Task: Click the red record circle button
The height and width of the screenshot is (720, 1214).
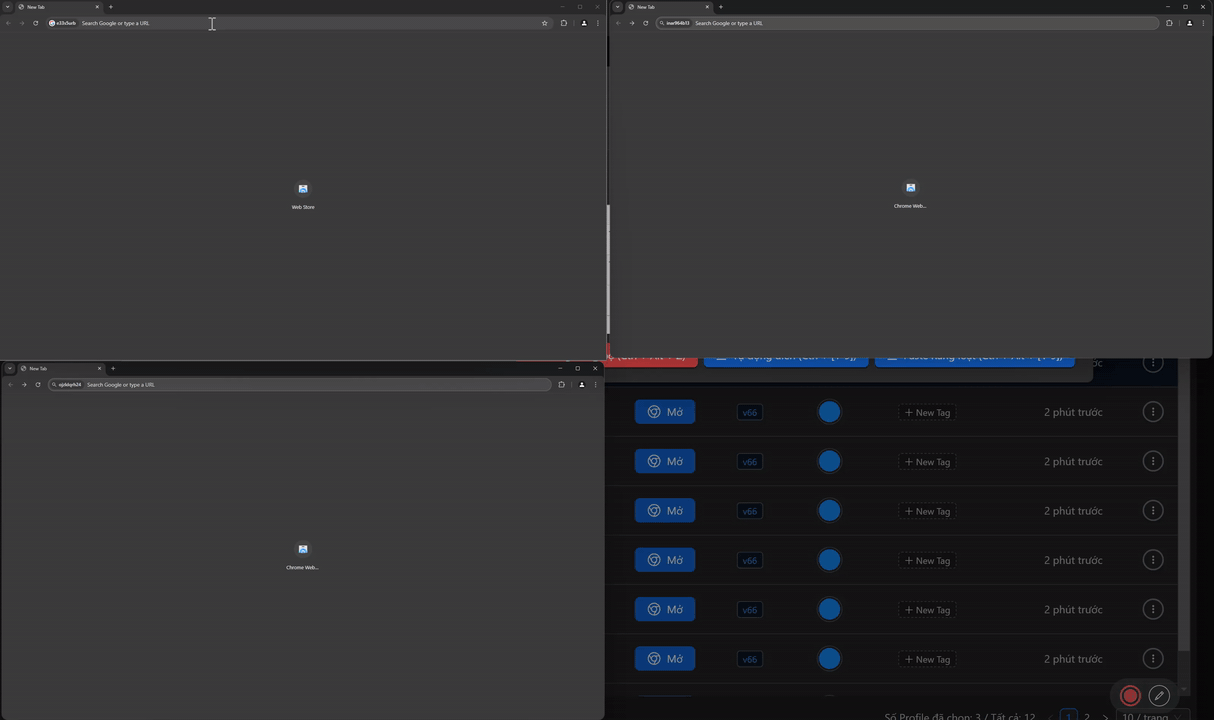Action: 1130,695
